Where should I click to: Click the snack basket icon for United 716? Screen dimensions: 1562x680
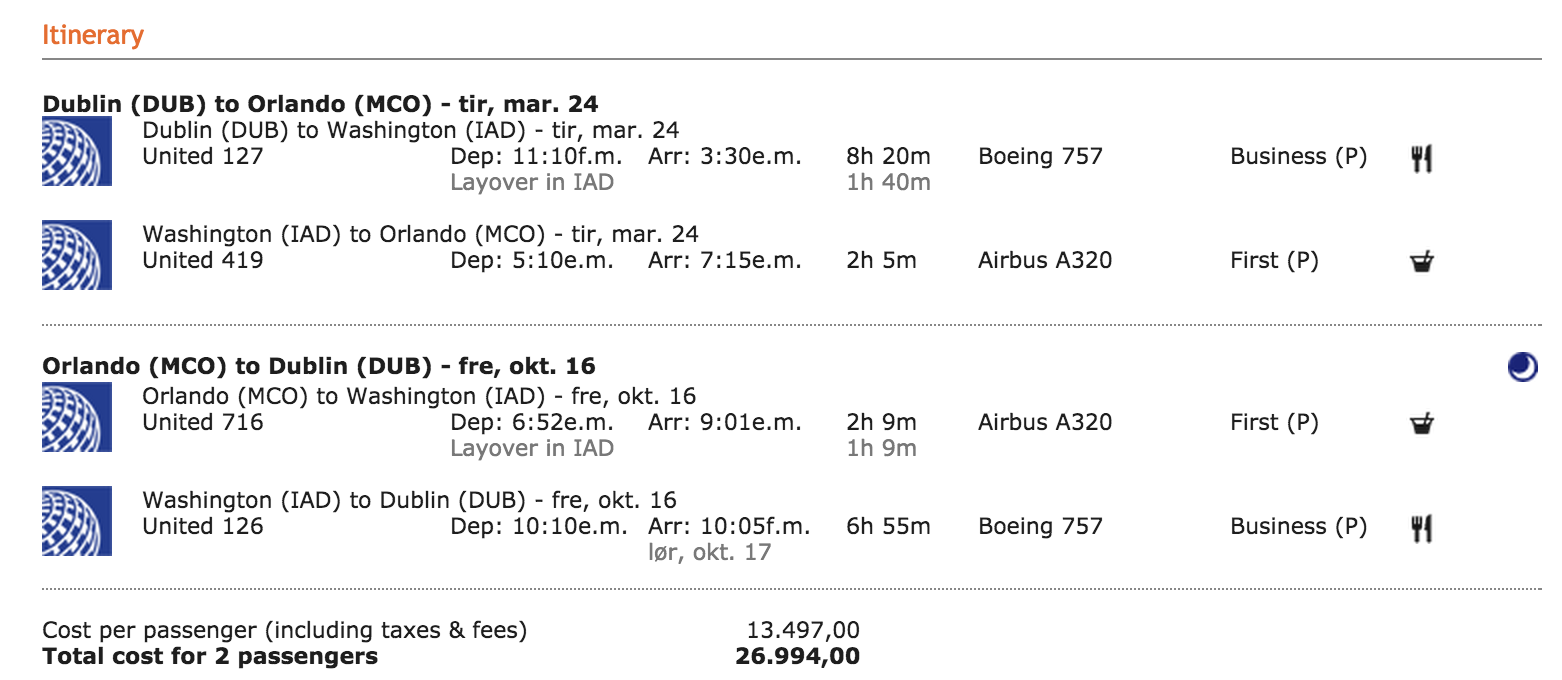tap(1421, 424)
